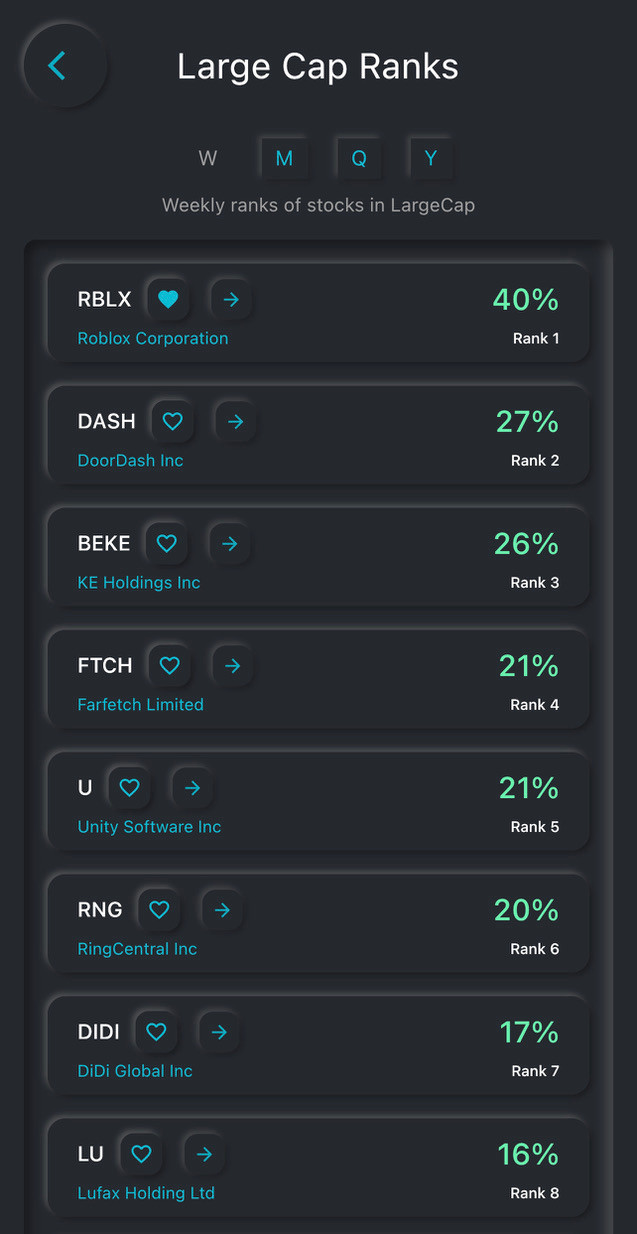Favorite RNG using its heart icon
The image size is (637, 1234).
coord(159,909)
